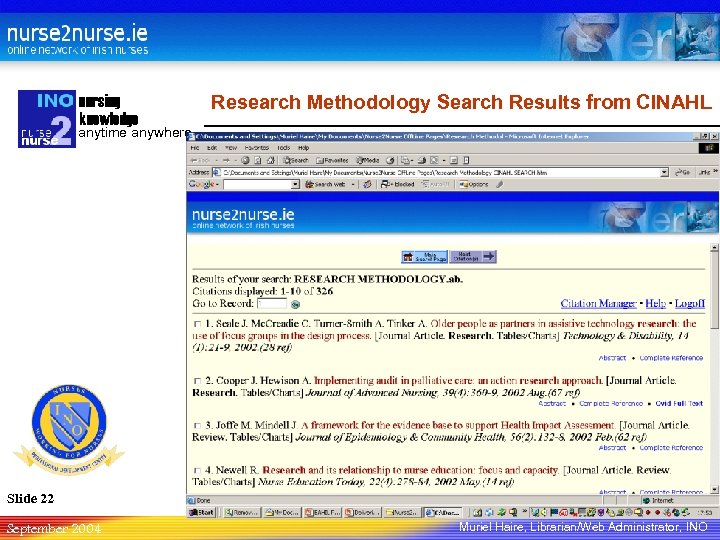Click the Stop loading icon
Image resolution: width=720 pixels, height=540 pixels.
(245, 160)
